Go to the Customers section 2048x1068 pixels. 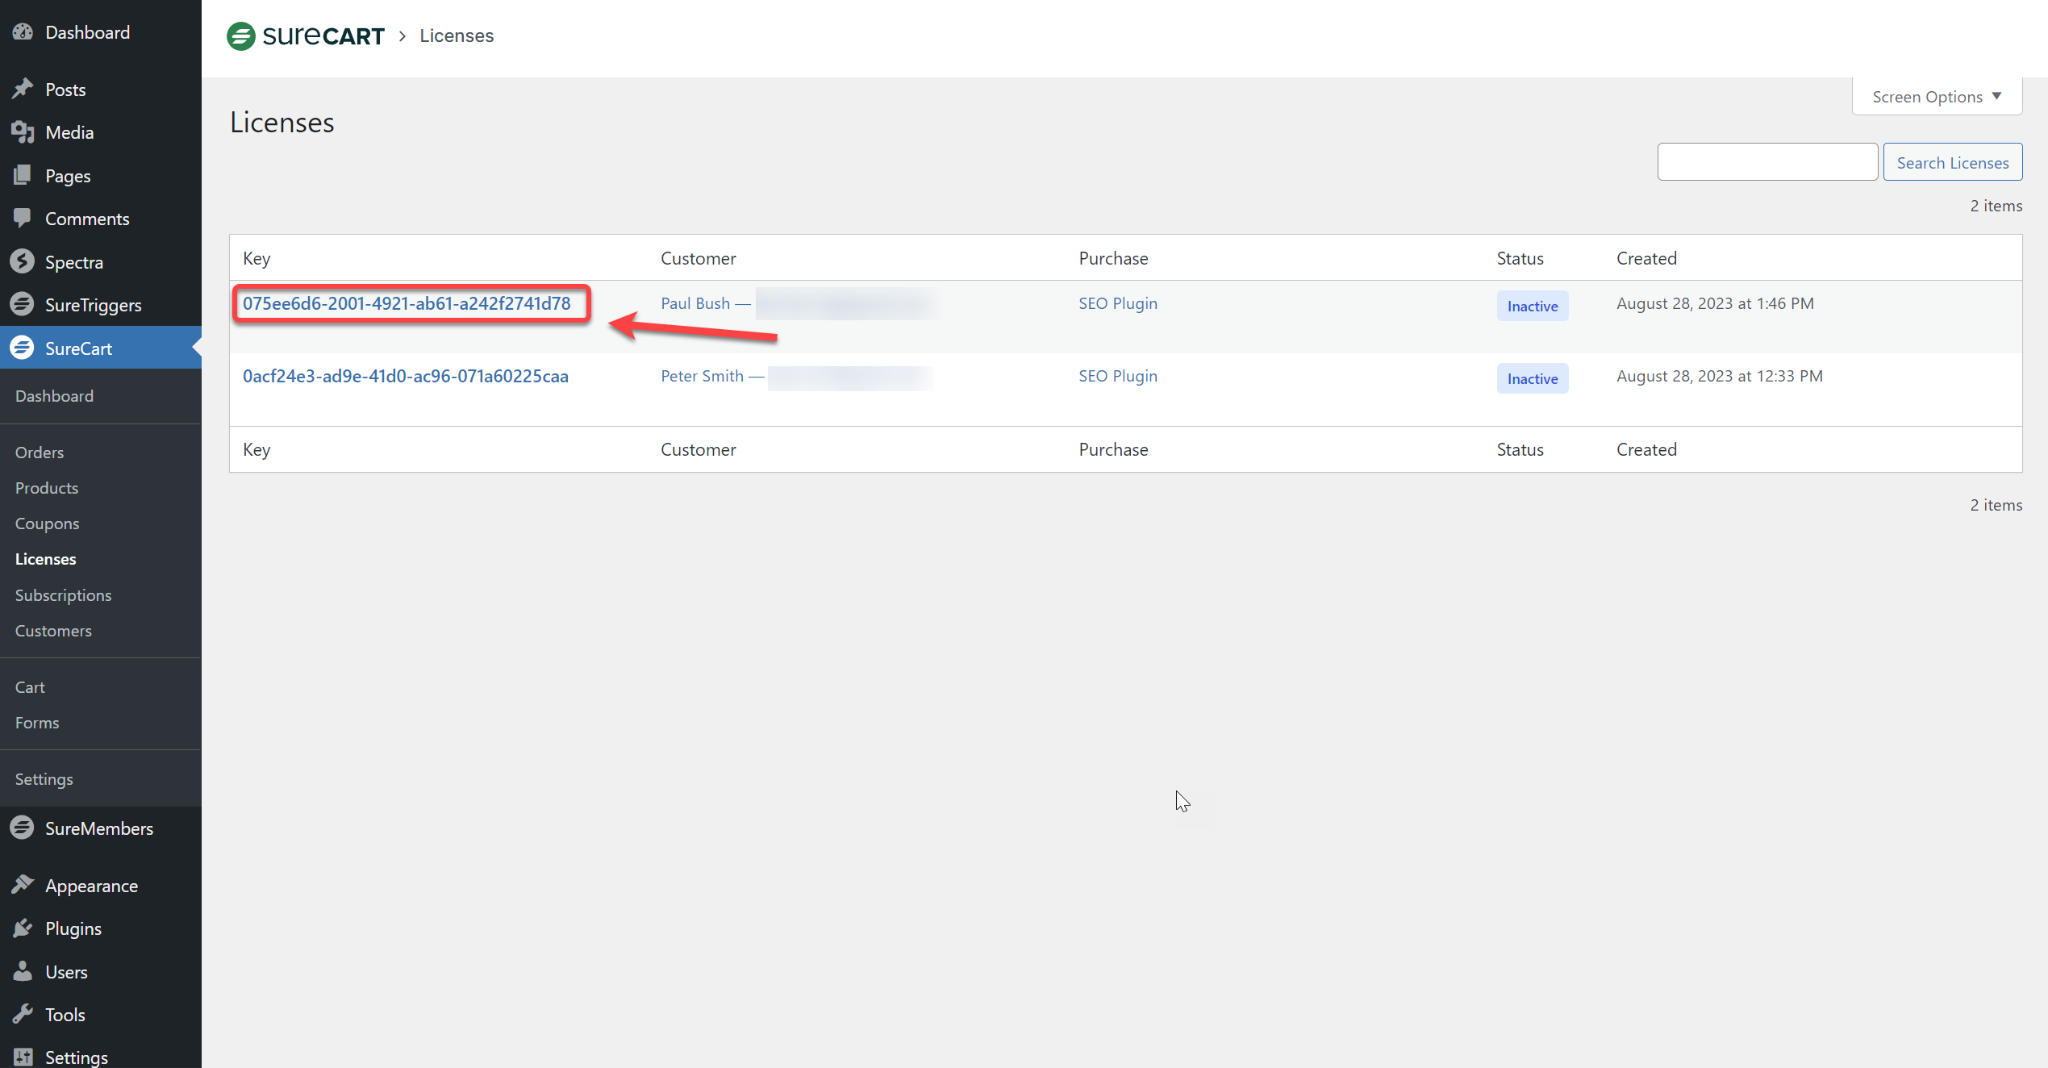tap(53, 631)
